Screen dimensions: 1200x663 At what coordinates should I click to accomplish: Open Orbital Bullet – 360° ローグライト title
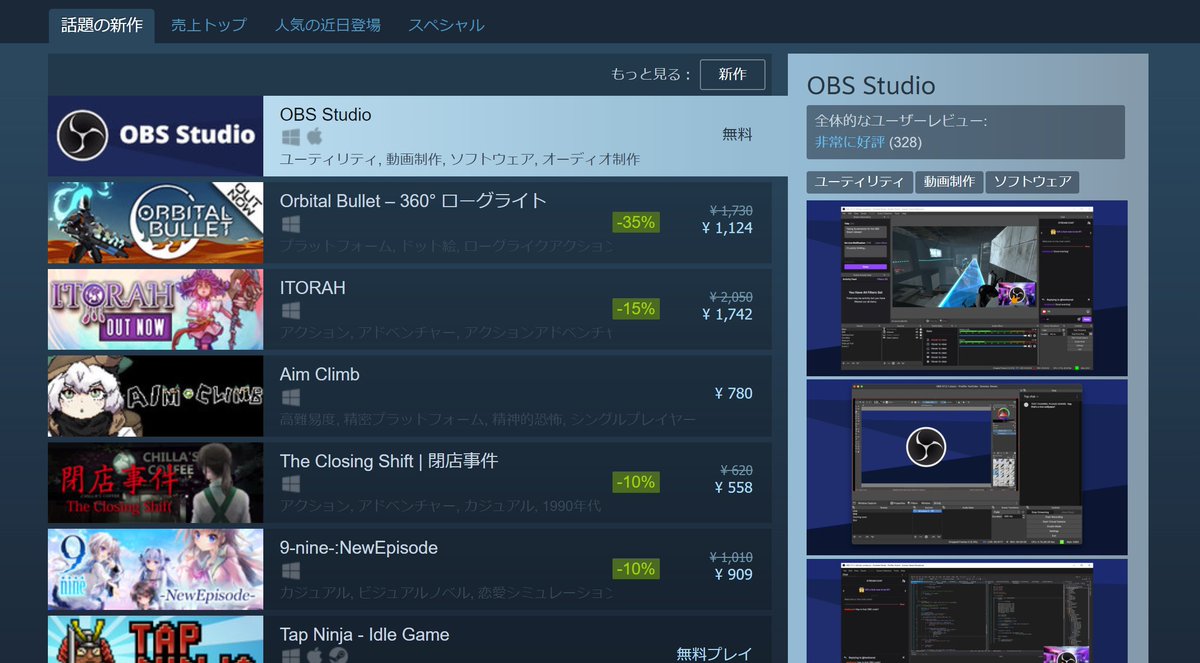pyautogui.click(x=413, y=201)
